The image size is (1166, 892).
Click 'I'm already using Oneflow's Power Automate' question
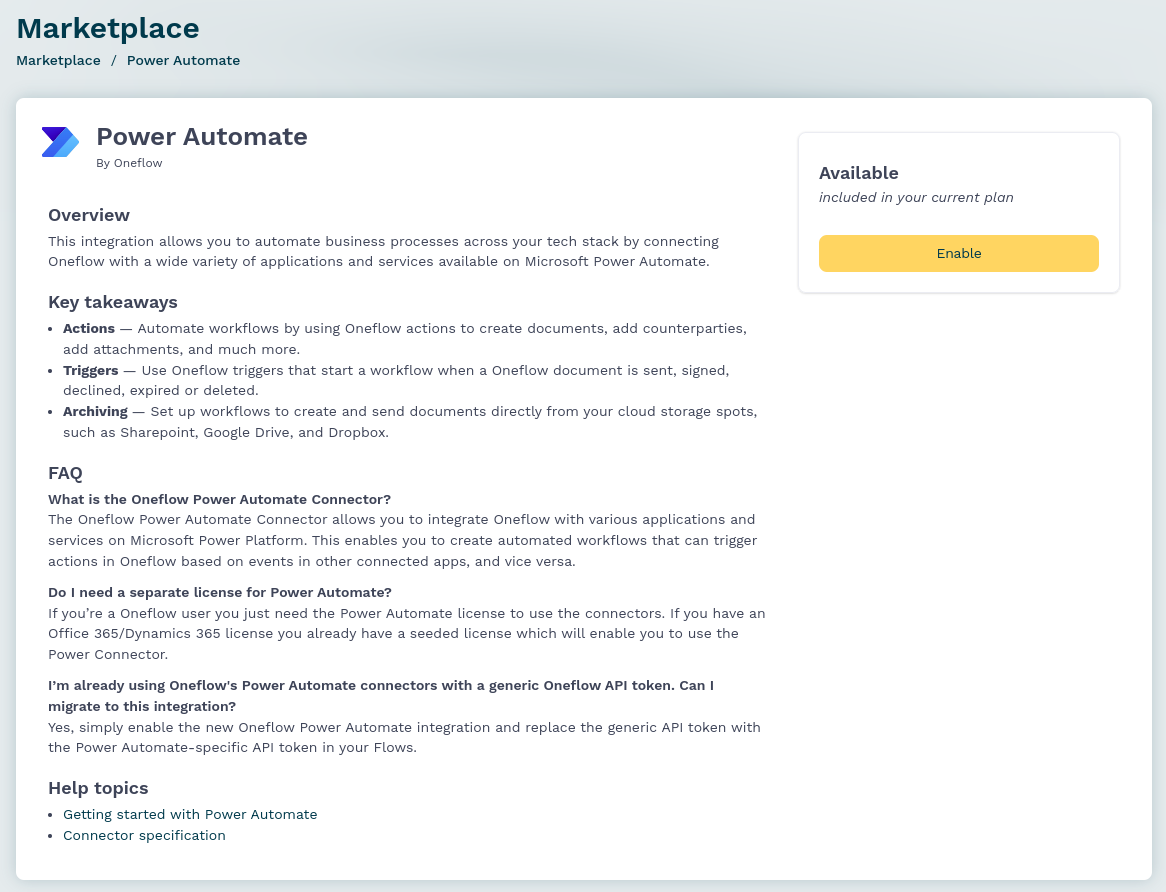click(381, 695)
